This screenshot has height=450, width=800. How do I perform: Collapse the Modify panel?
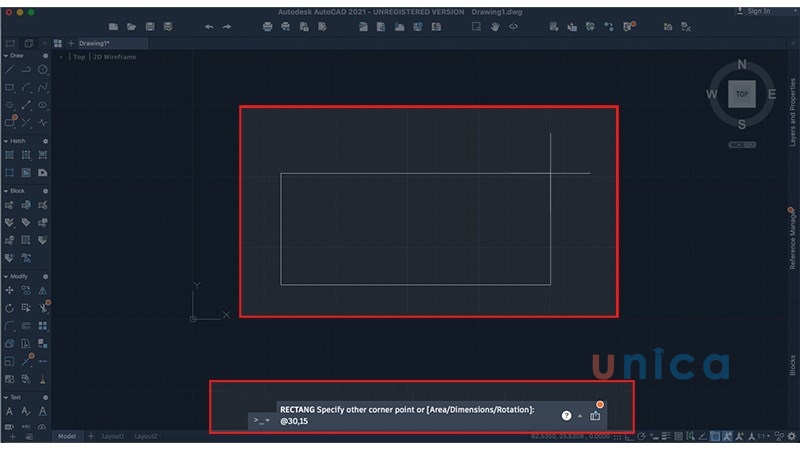point(6,276)
